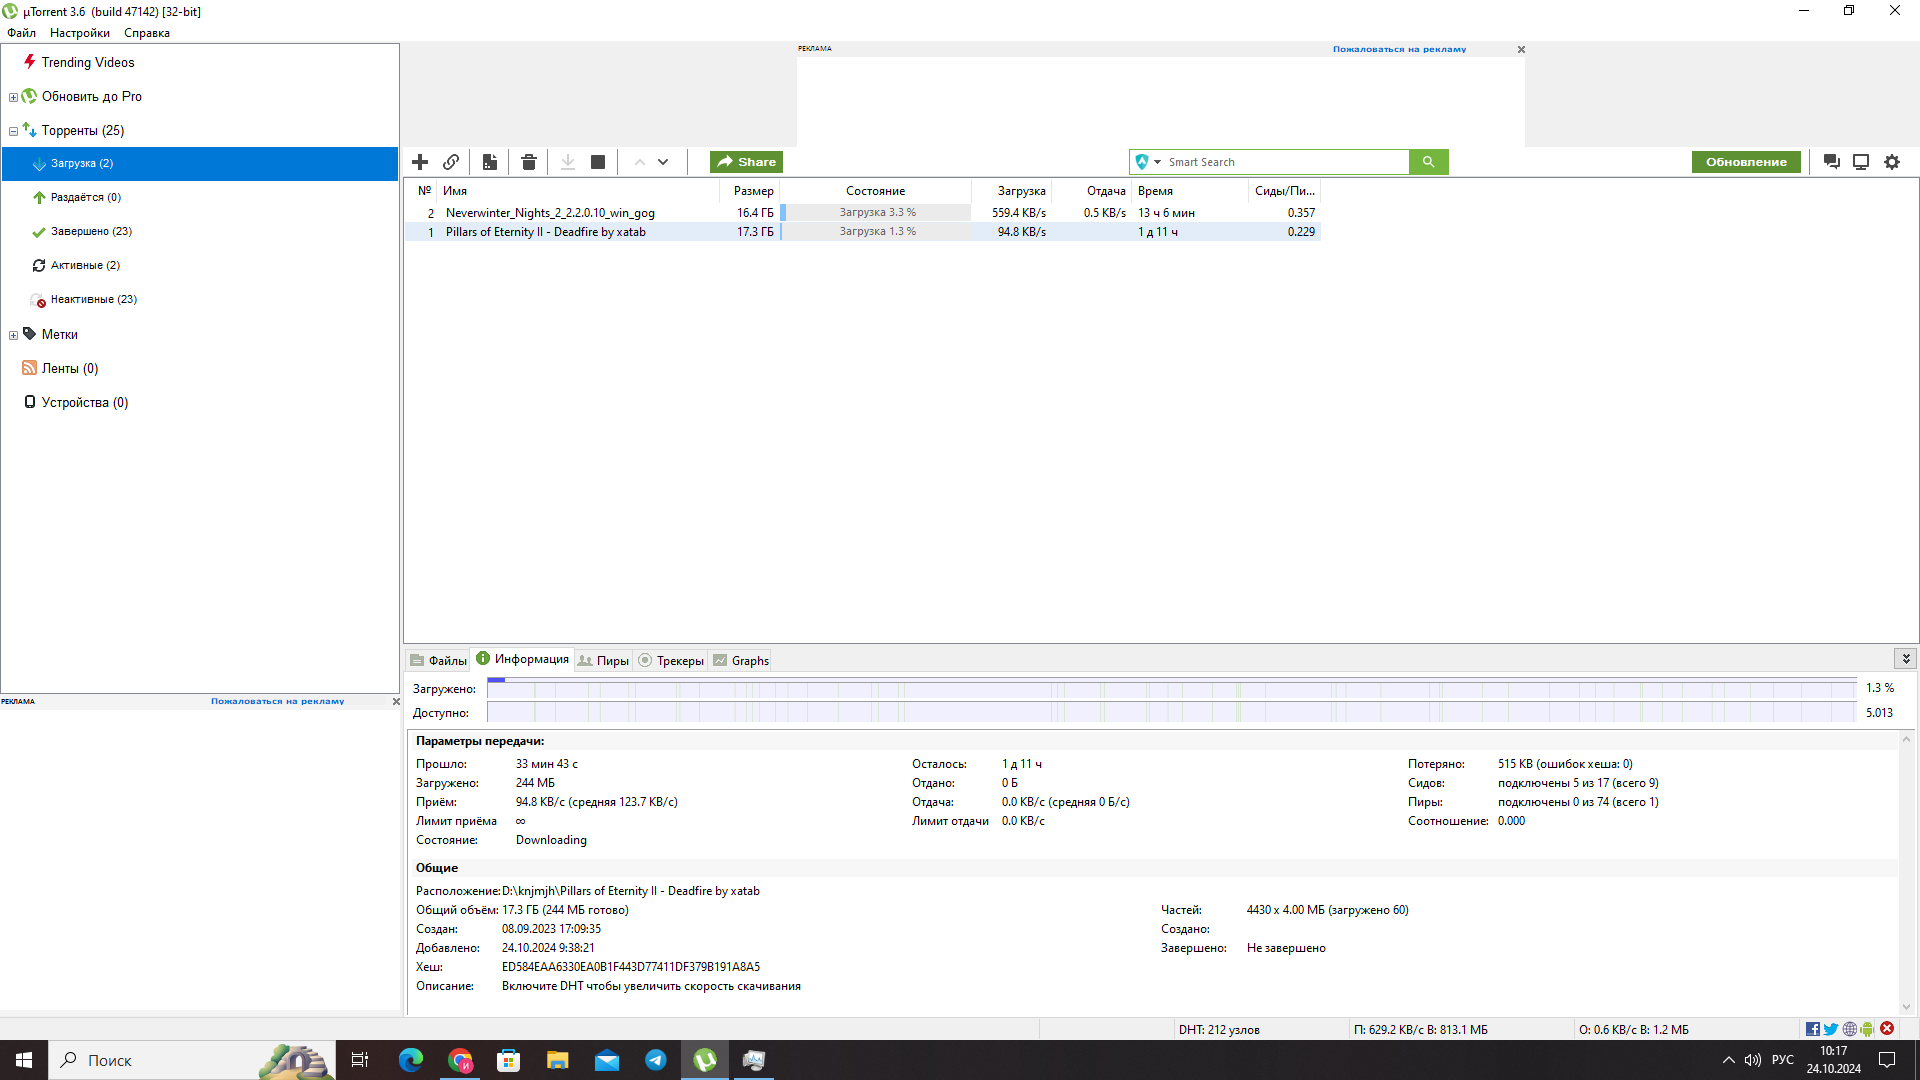
Task: Open Trending Videos in sidebar
Action: (88, 62)
